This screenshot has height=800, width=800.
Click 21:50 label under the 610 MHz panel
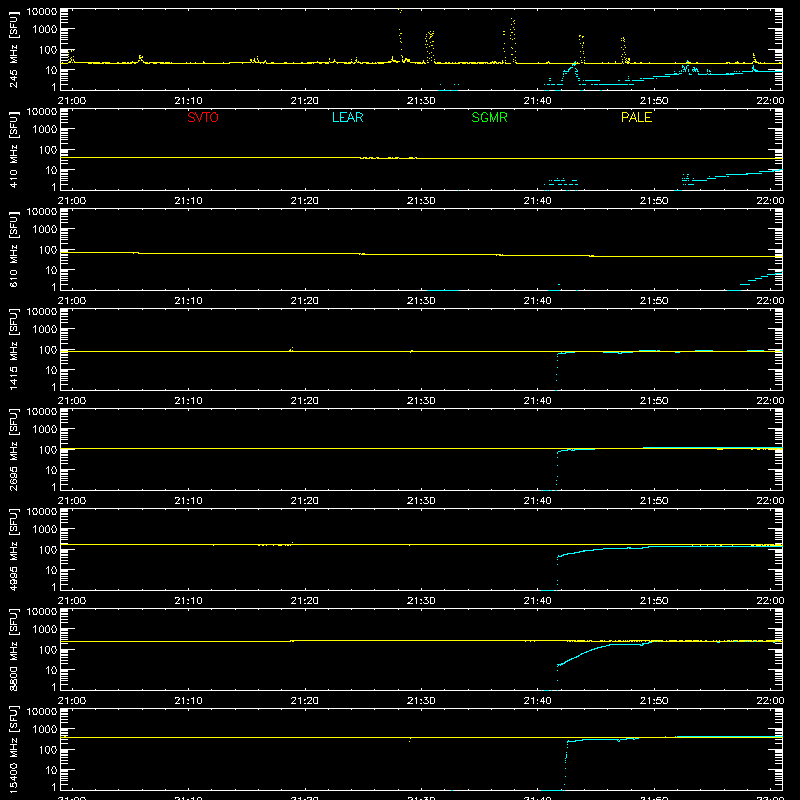[654, 301]
